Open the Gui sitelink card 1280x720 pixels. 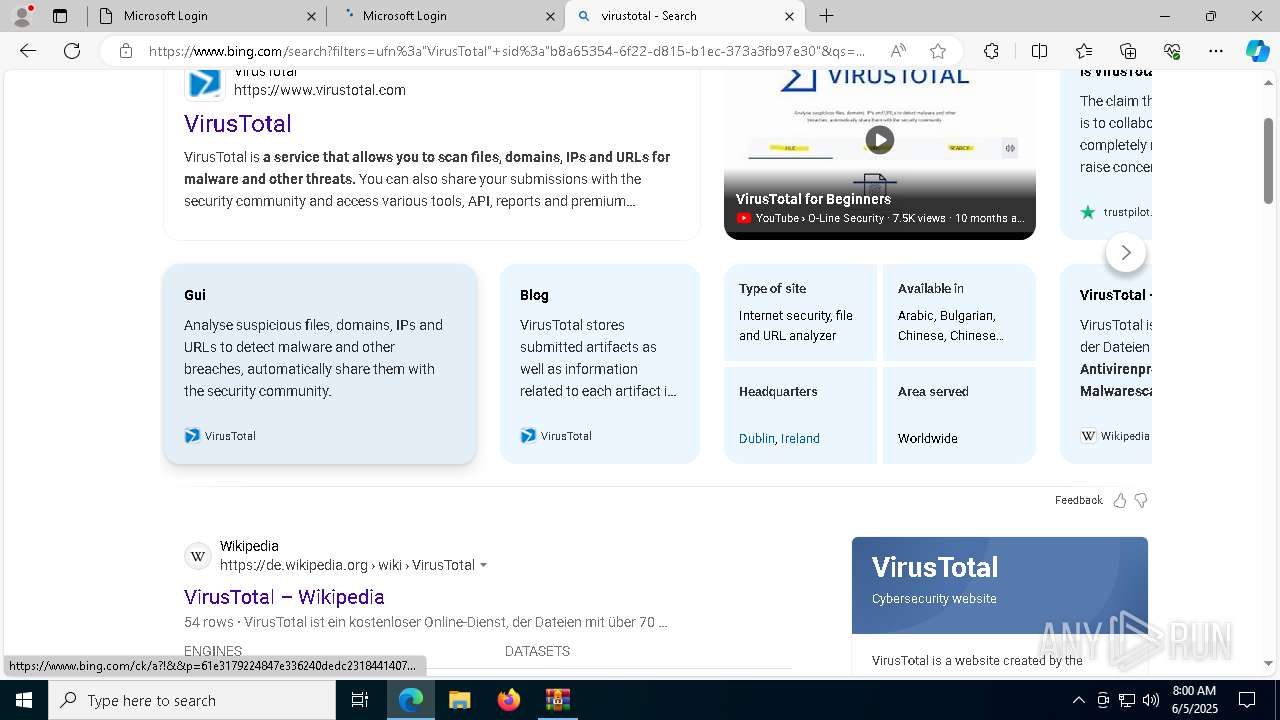pyautogui.click(x=320, y=364)
